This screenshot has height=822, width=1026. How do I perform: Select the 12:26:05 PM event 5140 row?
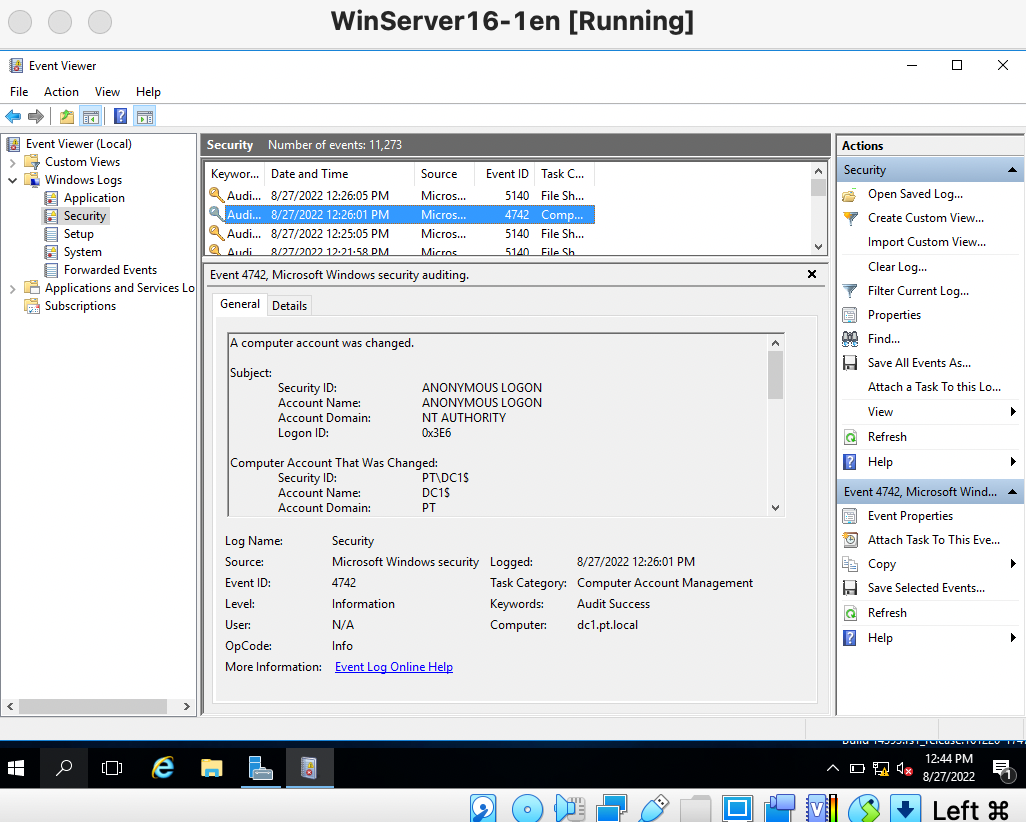(400, 196)
